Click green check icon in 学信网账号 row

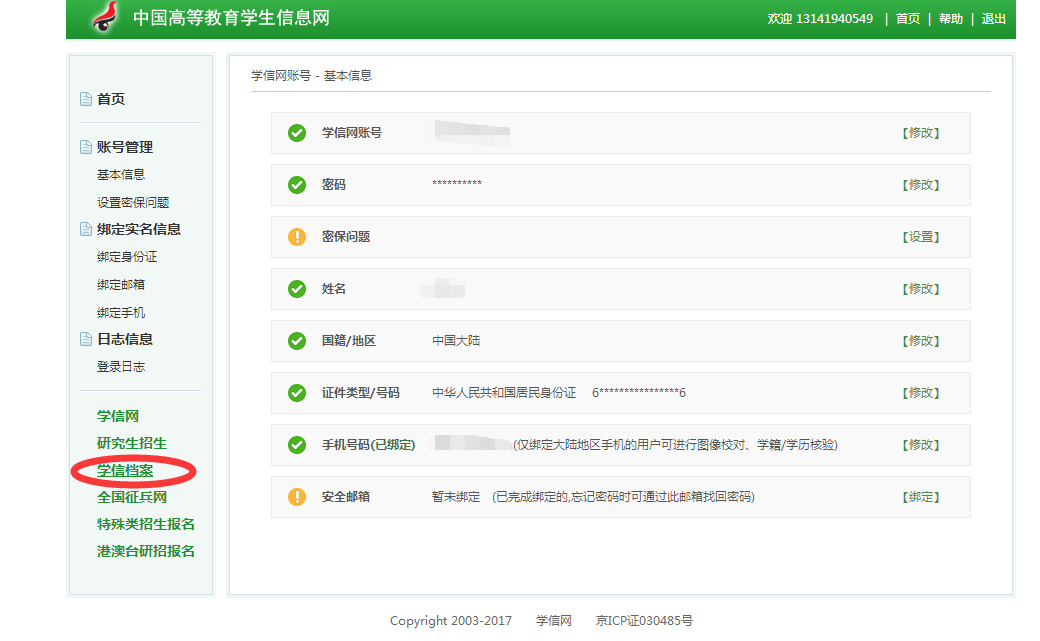(x=297, y=133)
